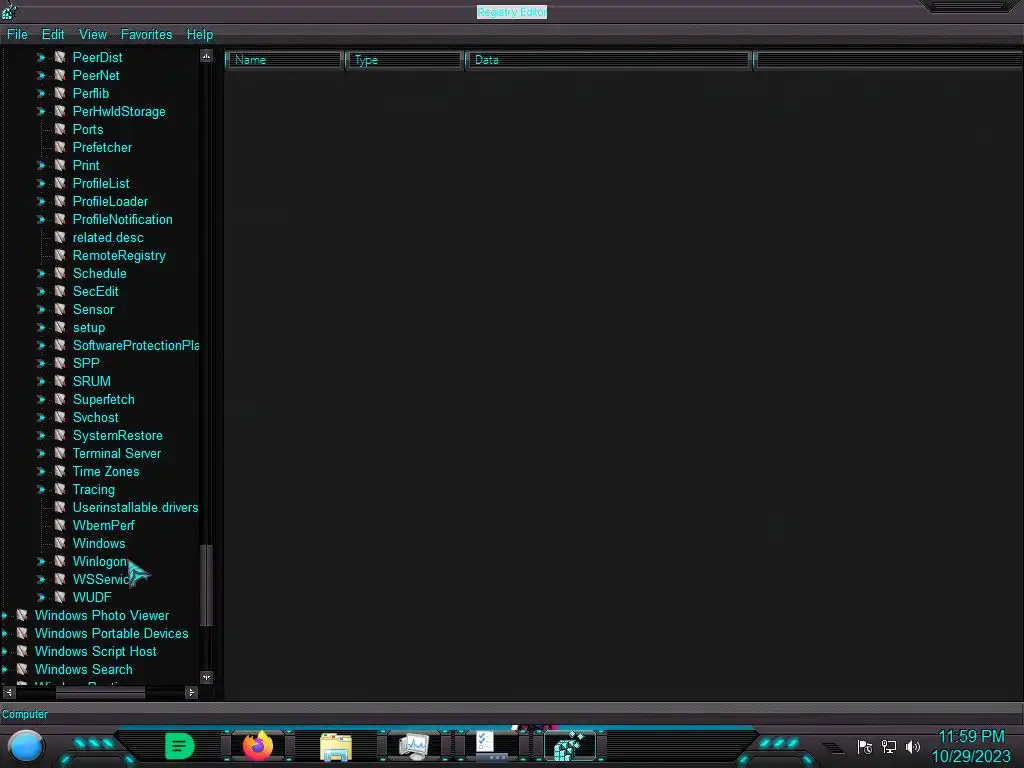Select the ProfileLoader key
1024x768 pixels.
(x=110, y=201)
